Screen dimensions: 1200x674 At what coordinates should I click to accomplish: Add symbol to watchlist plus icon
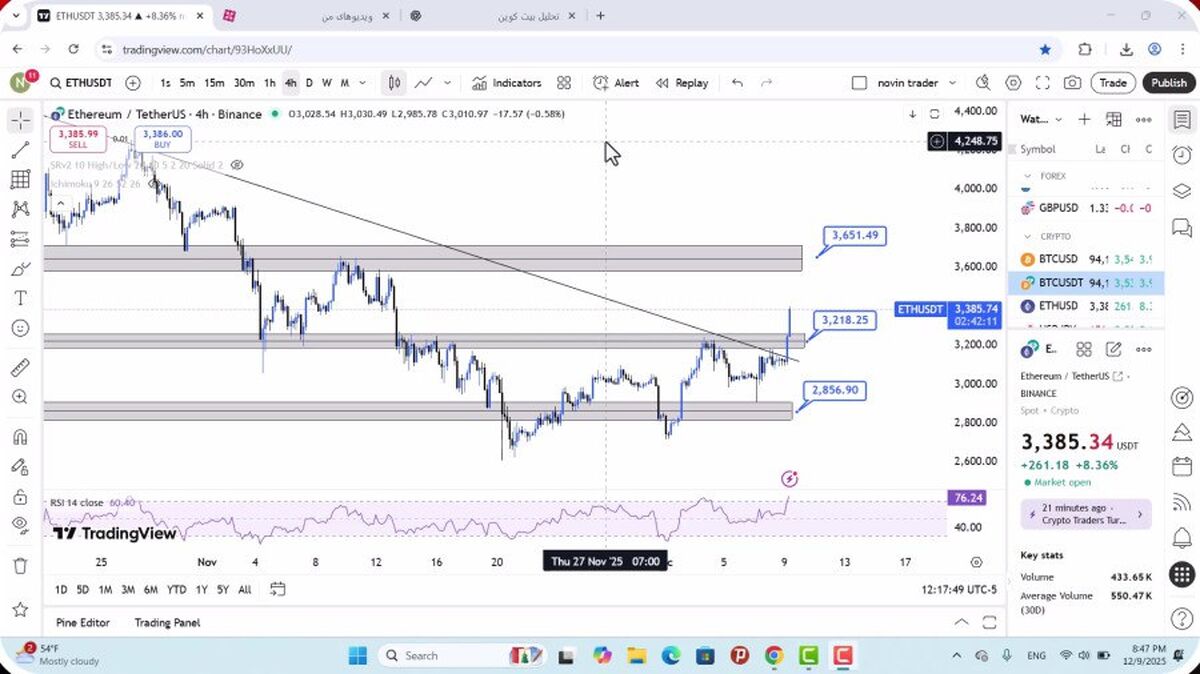coord(1084,119)
